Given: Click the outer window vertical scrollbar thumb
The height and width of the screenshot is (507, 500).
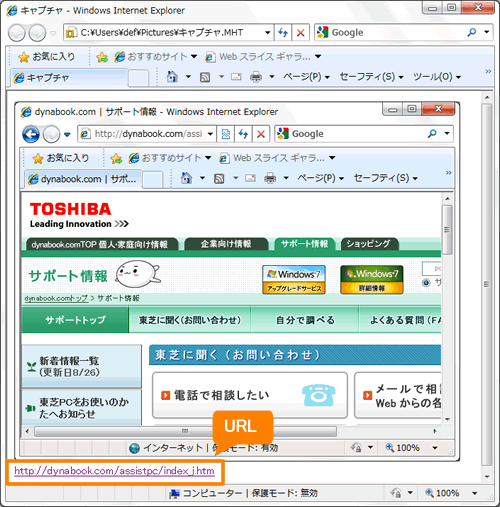Looking at the screenshot, I should coord(487,284).
